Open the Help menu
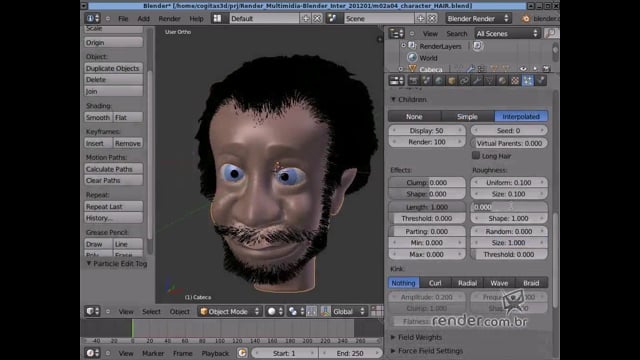Screen dimensions: 640x360 [x=196, y=18]
